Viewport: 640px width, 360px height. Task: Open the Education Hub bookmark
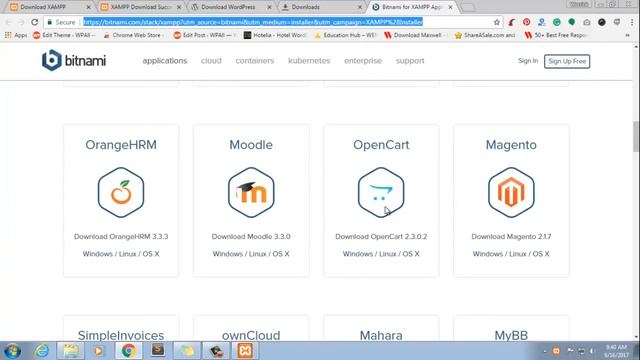pyautogui.click(x=345, y=36)
